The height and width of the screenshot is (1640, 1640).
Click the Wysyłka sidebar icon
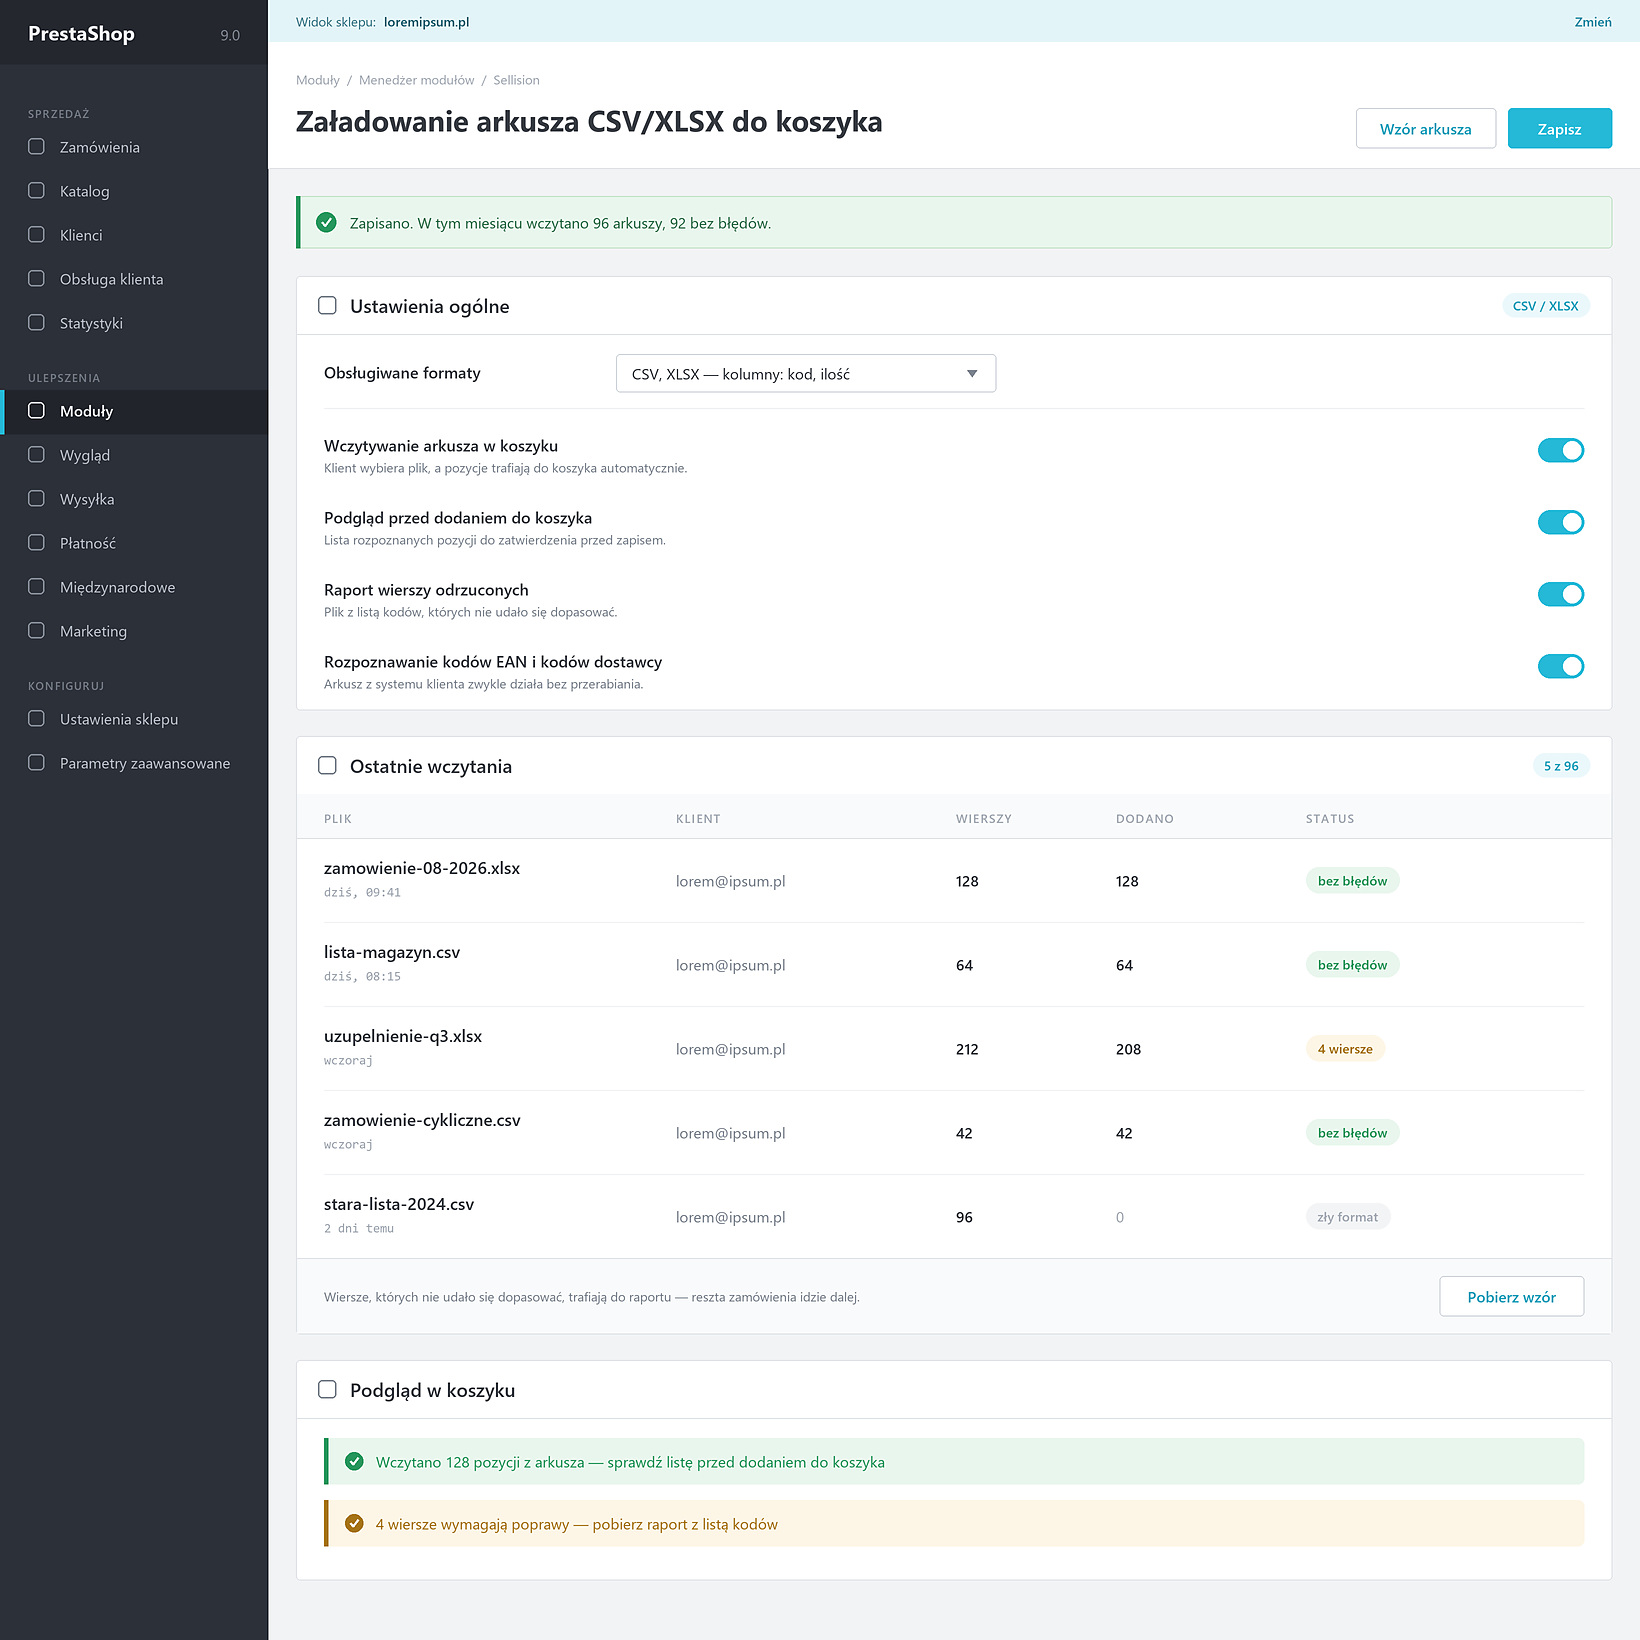click(x=36, y=499)
